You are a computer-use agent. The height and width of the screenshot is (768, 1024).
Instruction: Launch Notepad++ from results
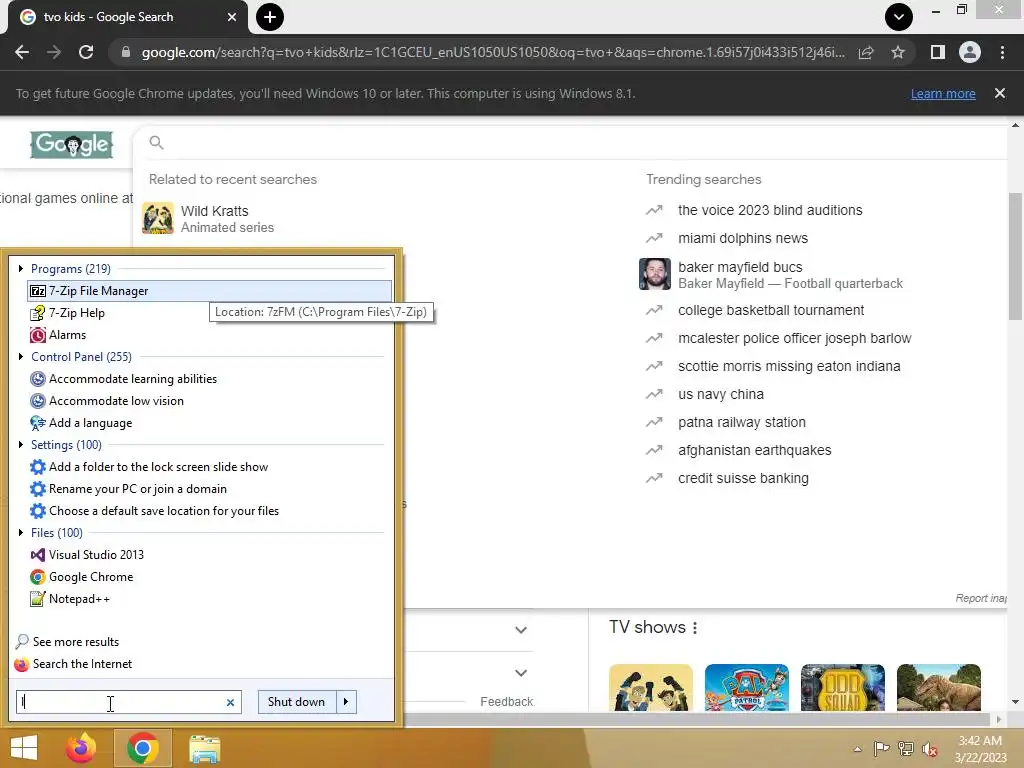(x=79, y=599)
